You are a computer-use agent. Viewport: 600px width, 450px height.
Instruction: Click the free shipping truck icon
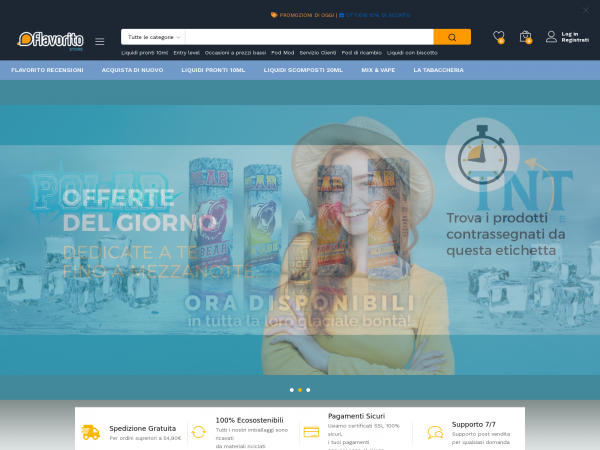point(91,432)
